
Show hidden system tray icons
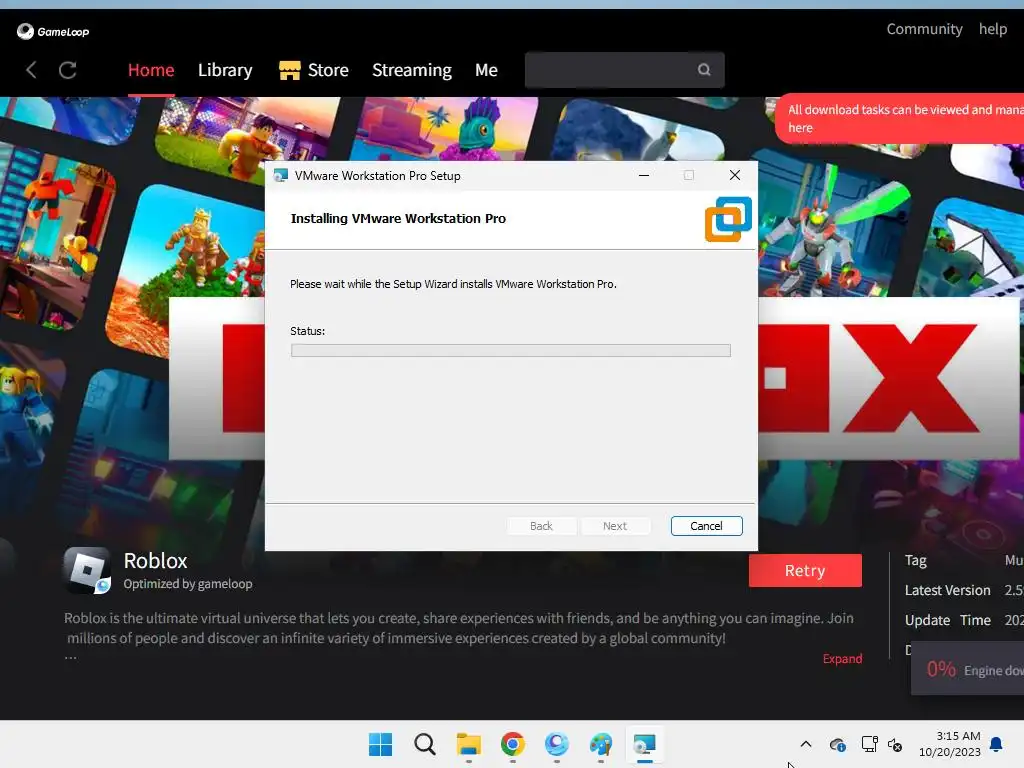[x=806, y=744]
